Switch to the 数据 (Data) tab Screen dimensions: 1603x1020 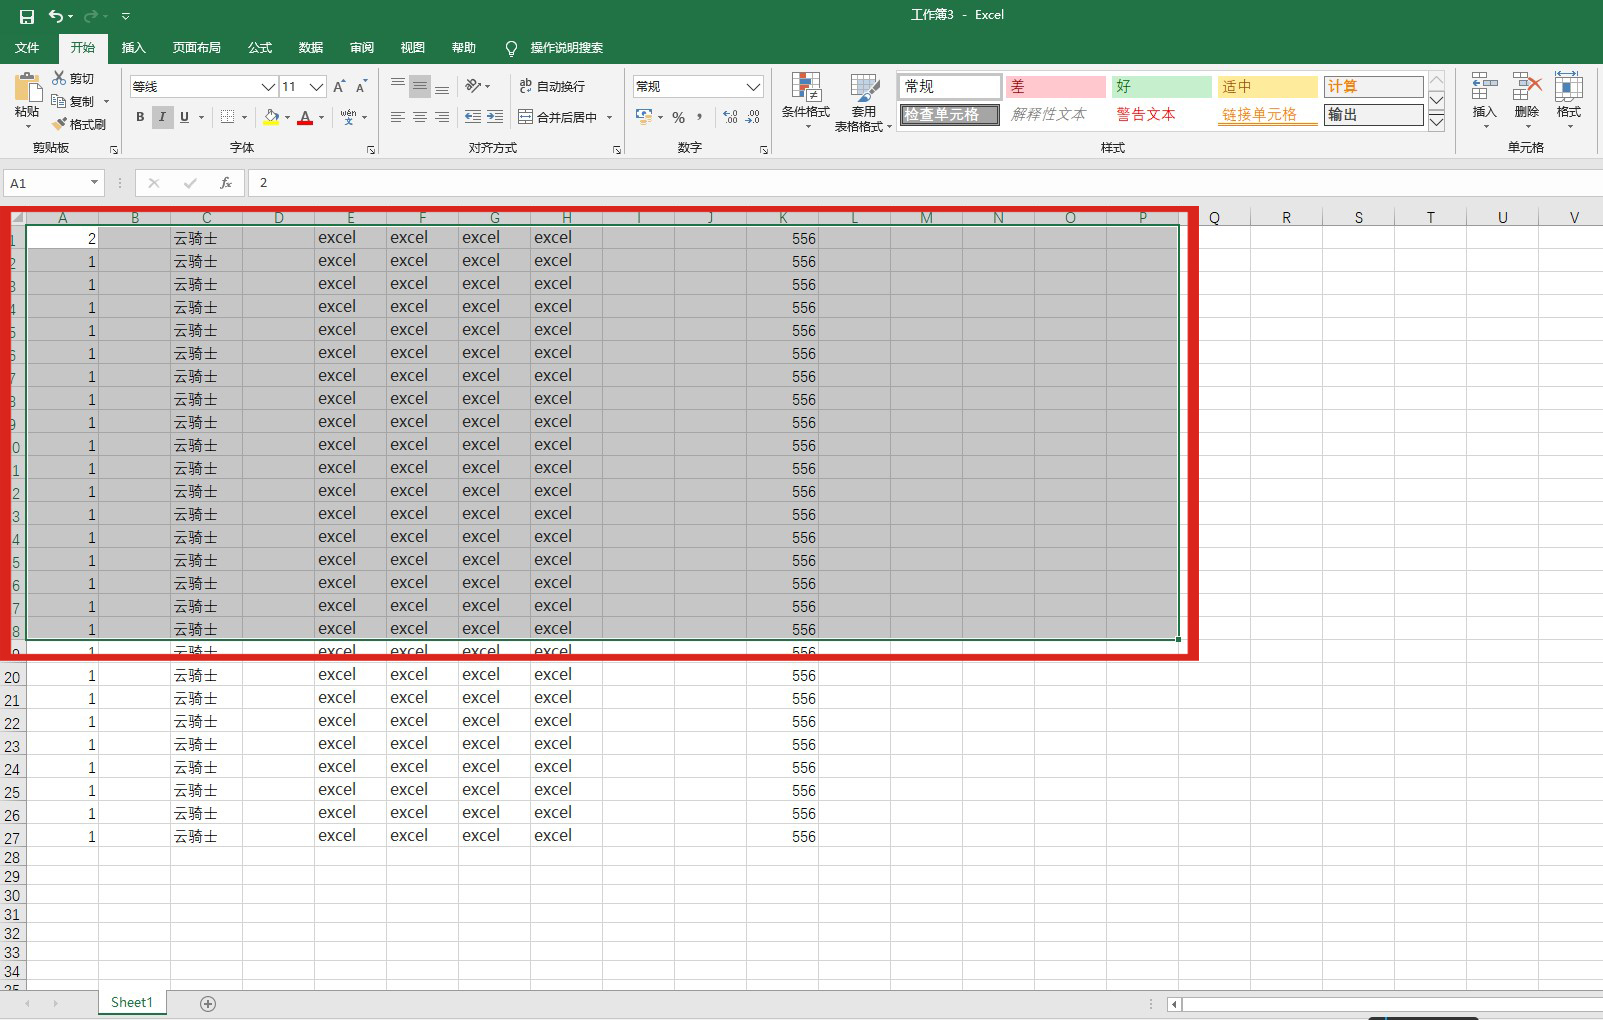point(311,47)
